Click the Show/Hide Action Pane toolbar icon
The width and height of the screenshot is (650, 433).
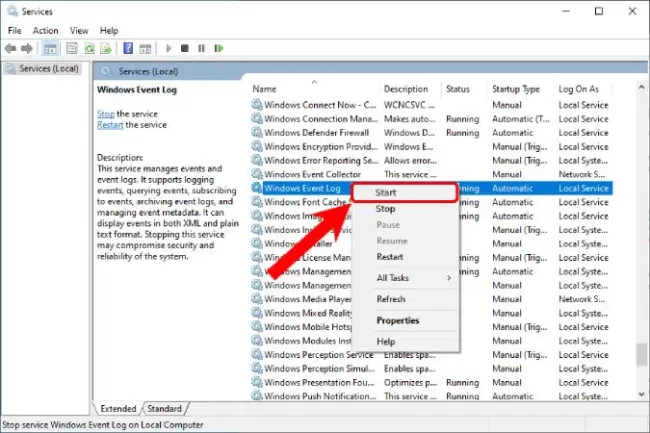point(145,49)
